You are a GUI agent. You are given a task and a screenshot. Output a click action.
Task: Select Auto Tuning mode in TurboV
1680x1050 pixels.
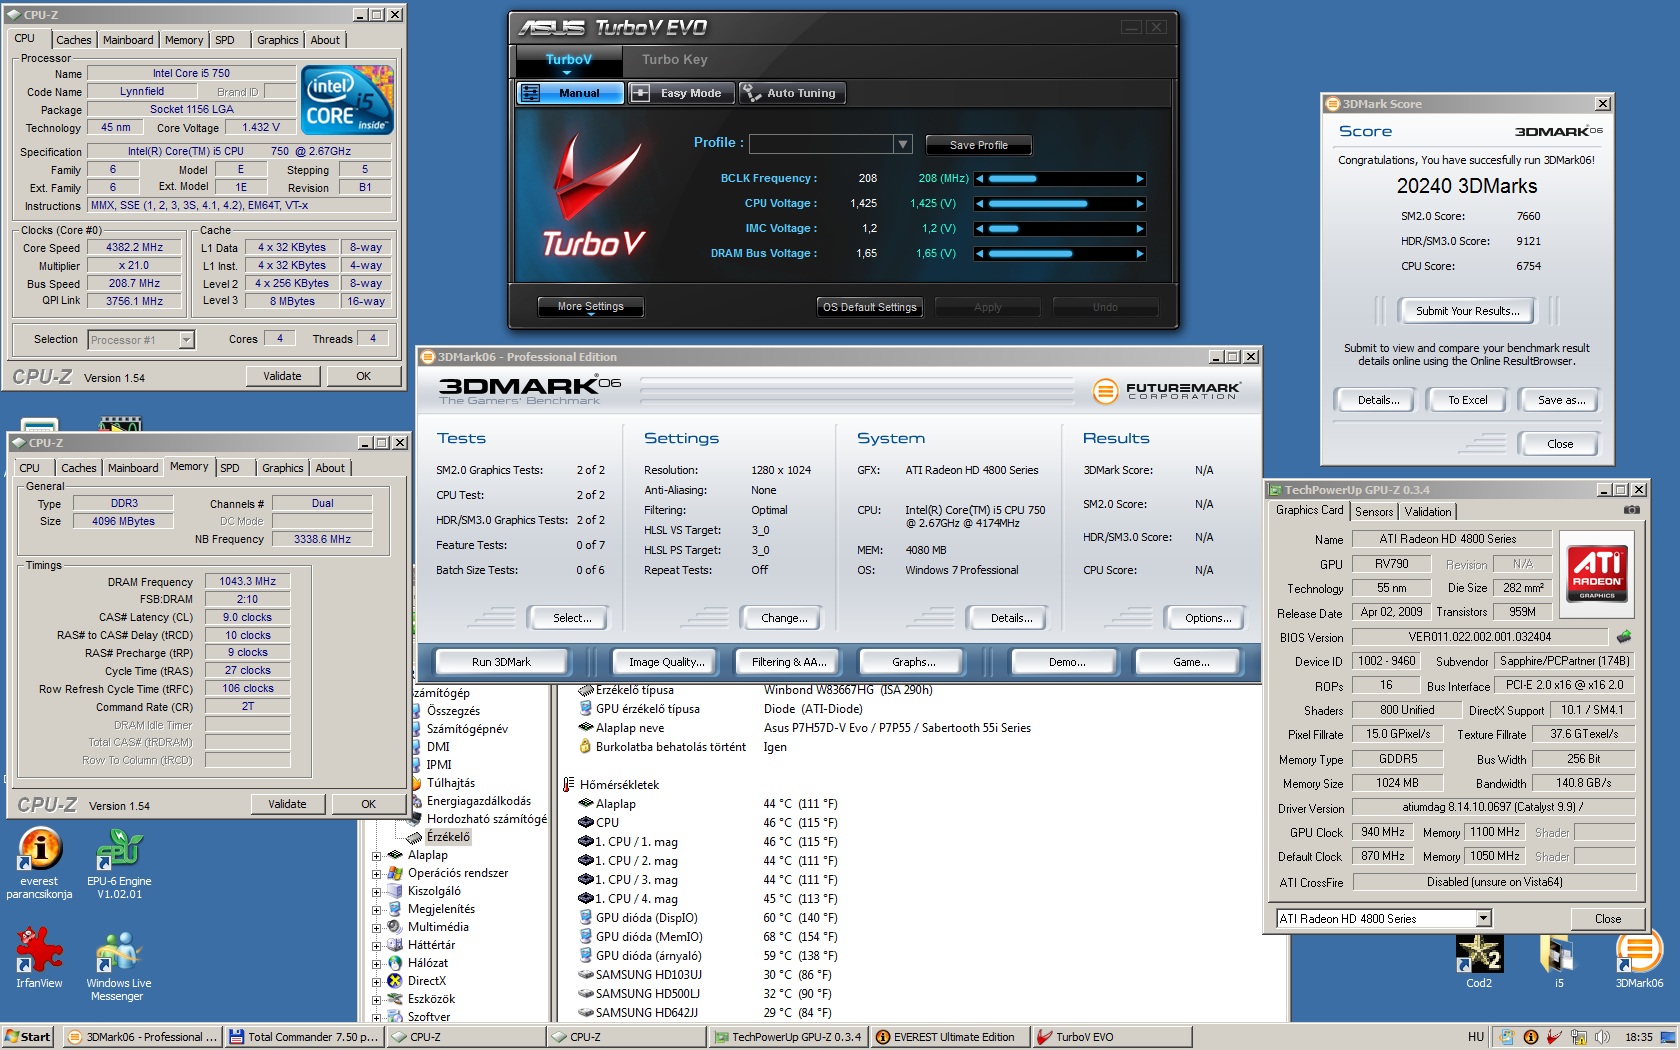792,93
